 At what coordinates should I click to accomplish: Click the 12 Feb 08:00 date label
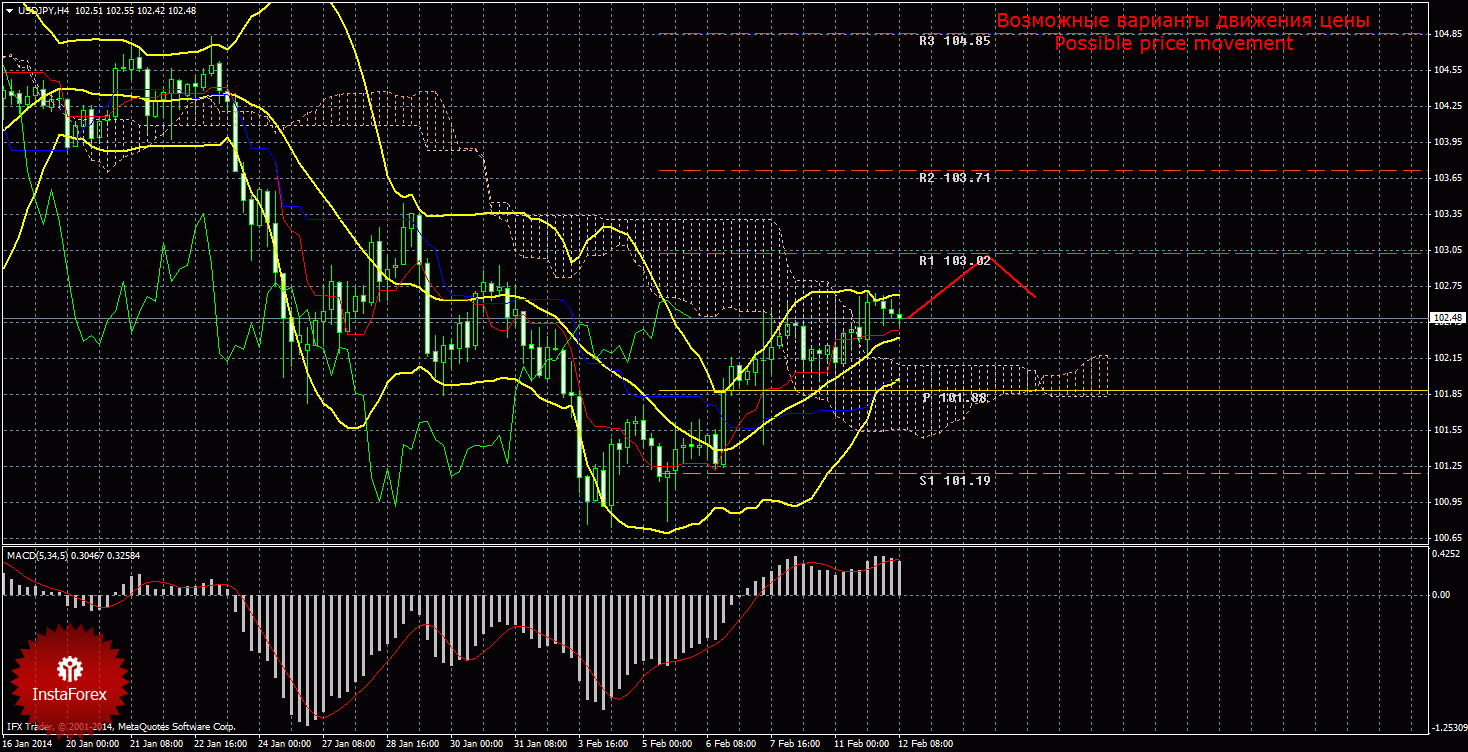coord(926,744)
